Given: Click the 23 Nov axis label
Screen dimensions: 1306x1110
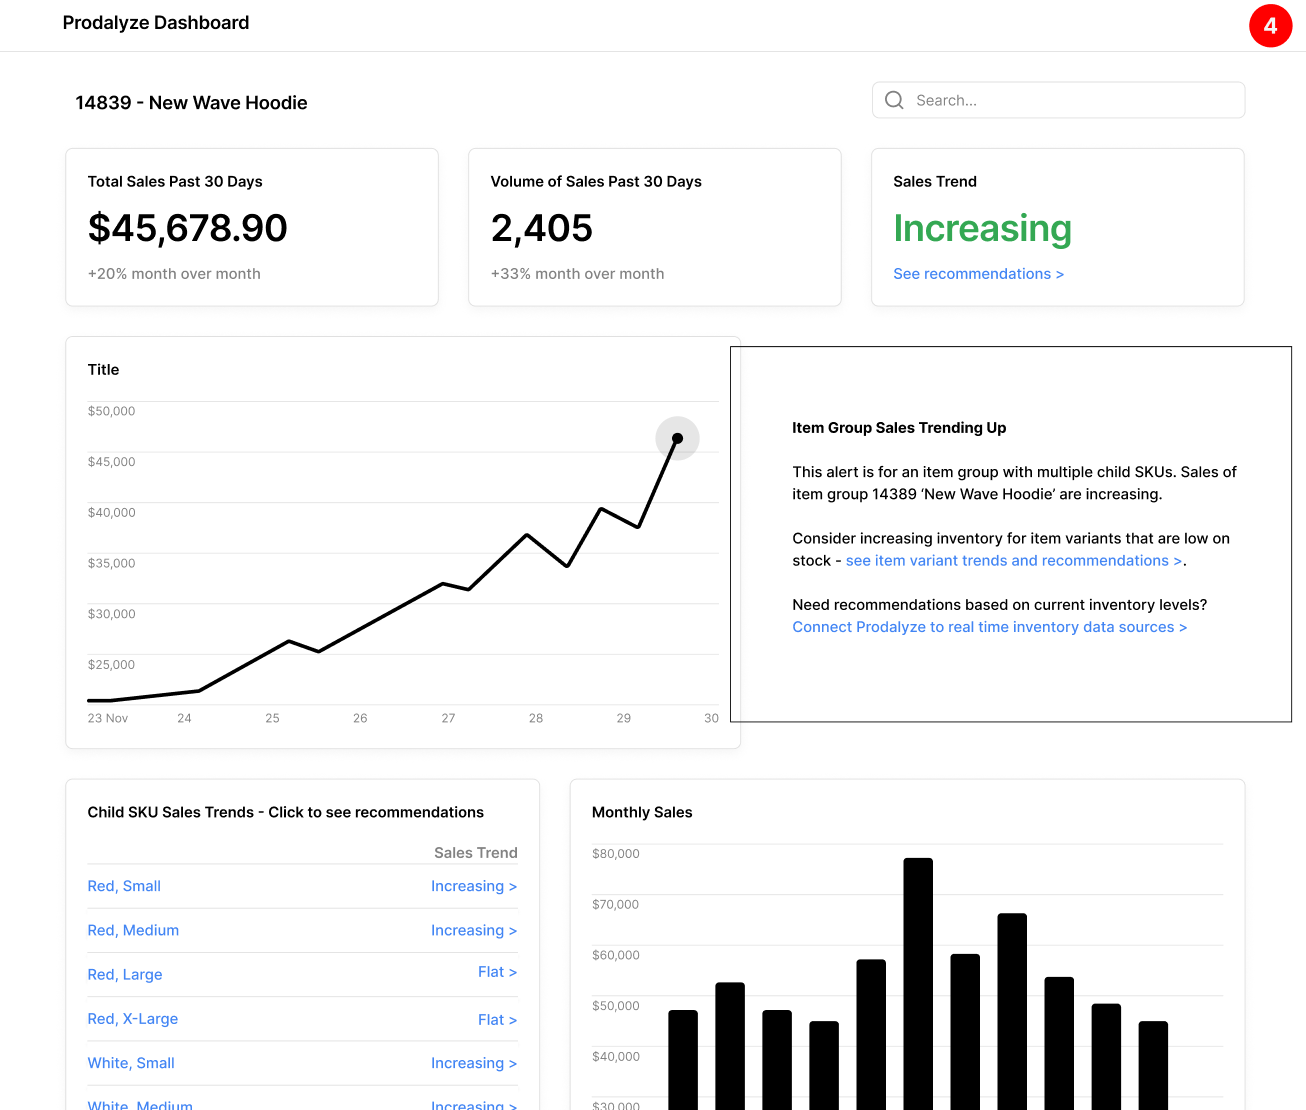Looking at the screenshot, I should [108, 718].
